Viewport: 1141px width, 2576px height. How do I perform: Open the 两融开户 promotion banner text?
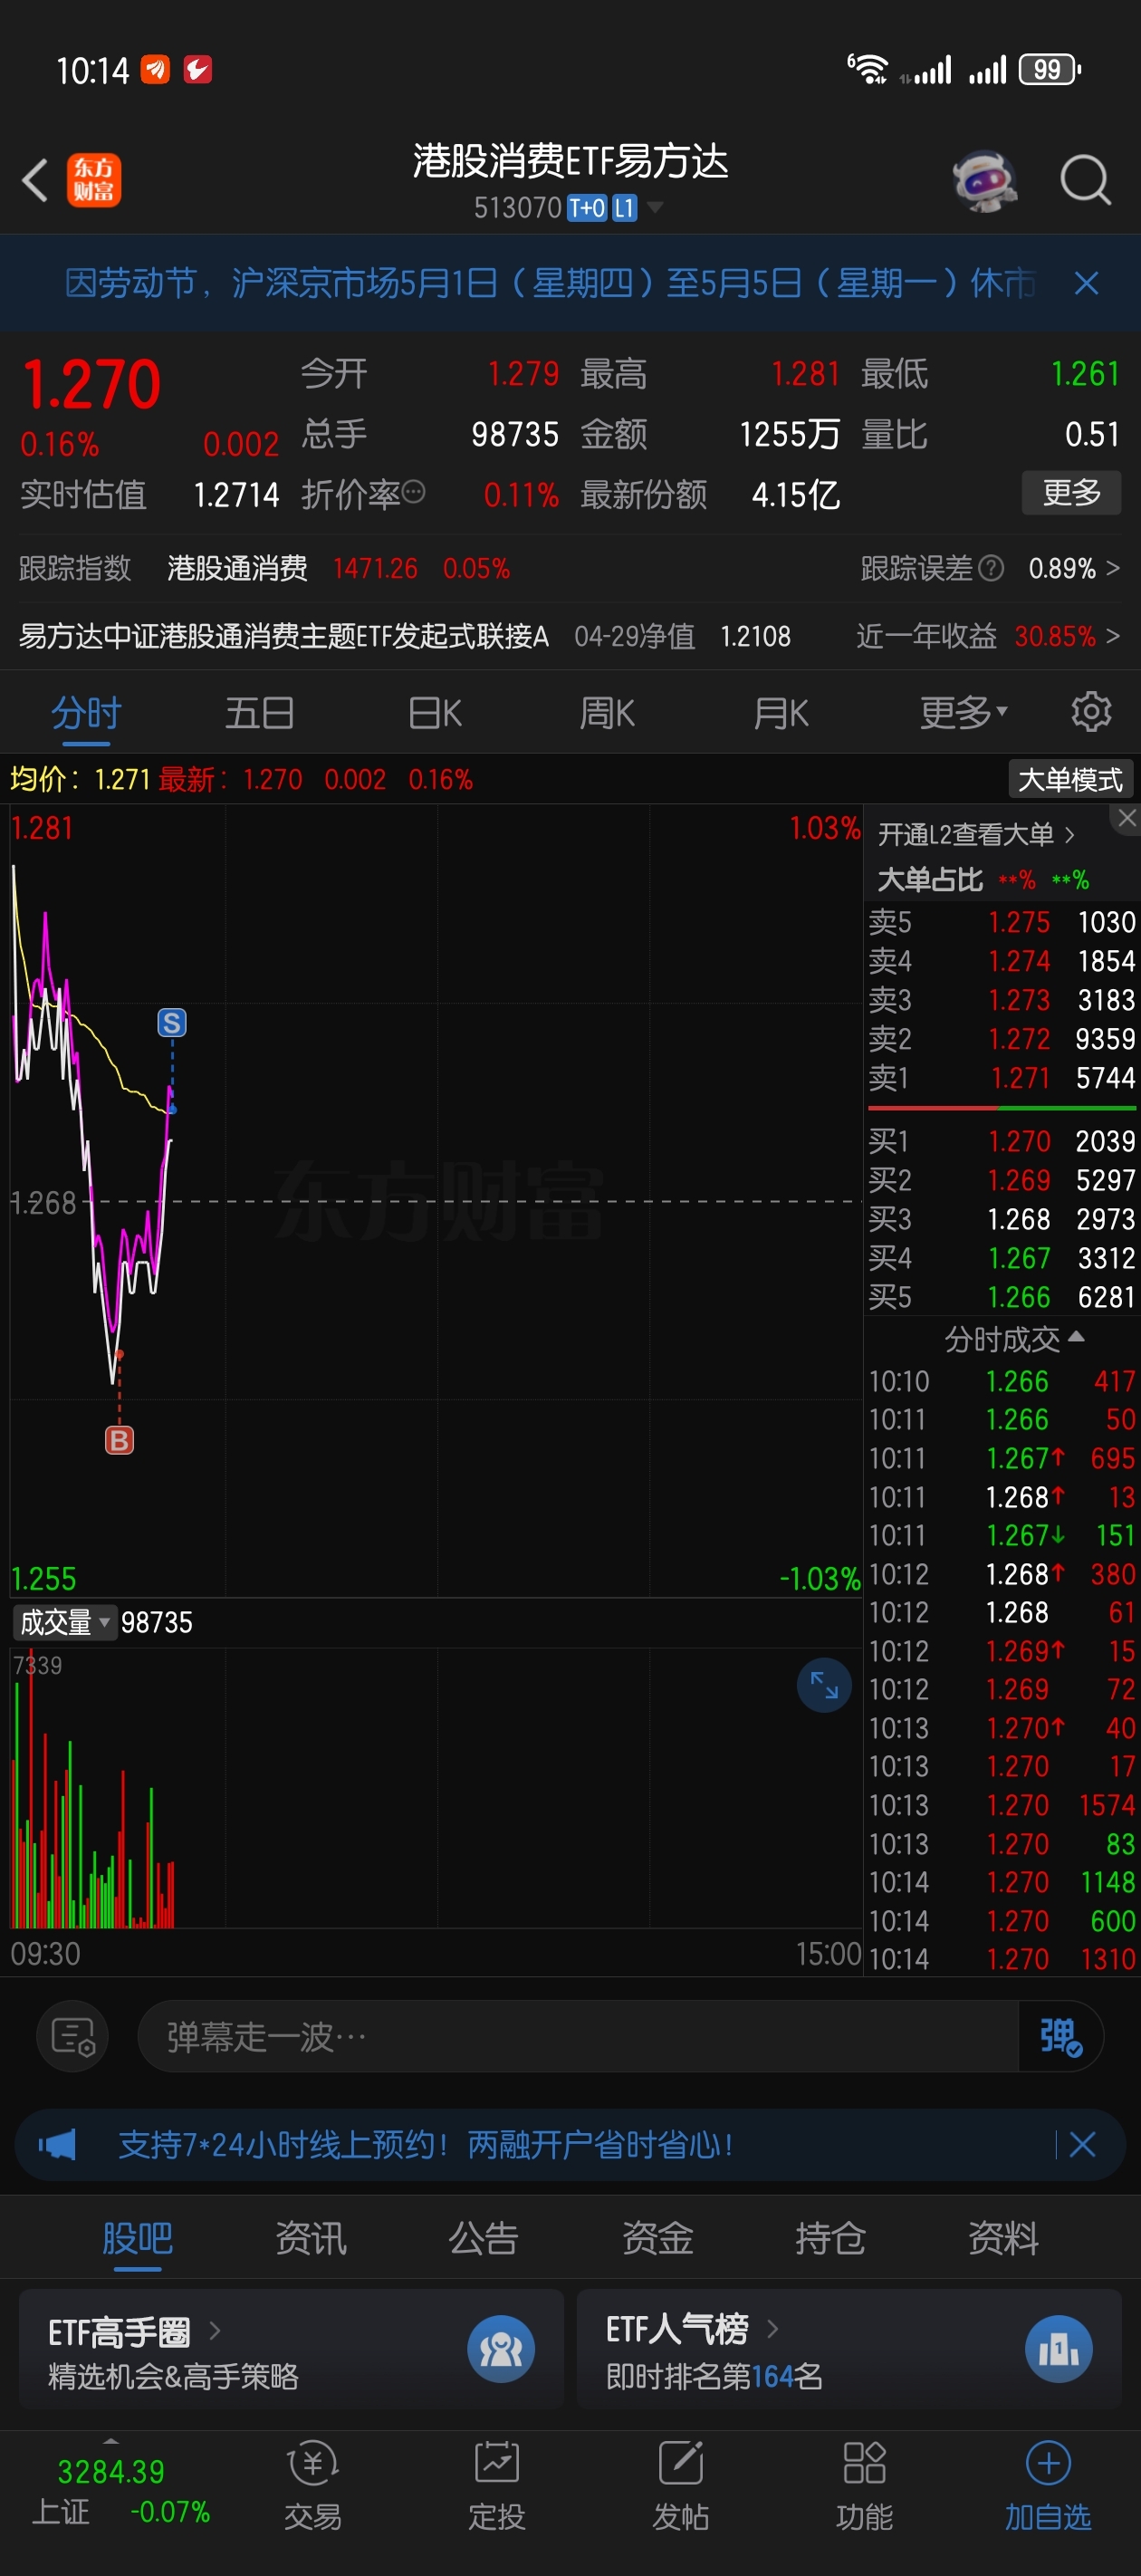click(426, 2144)
